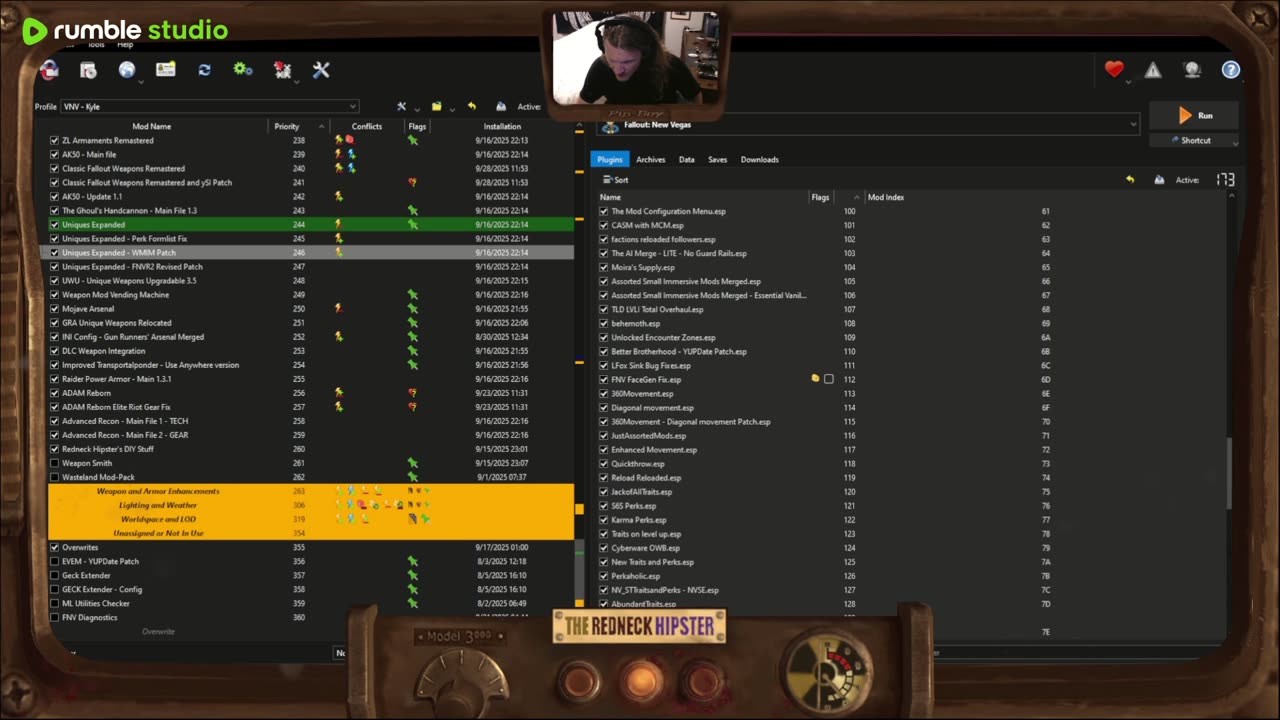The height and width of the screenshot is (720, 1280).
Task: Click the Run button
Action: (x=1194, y=116)
